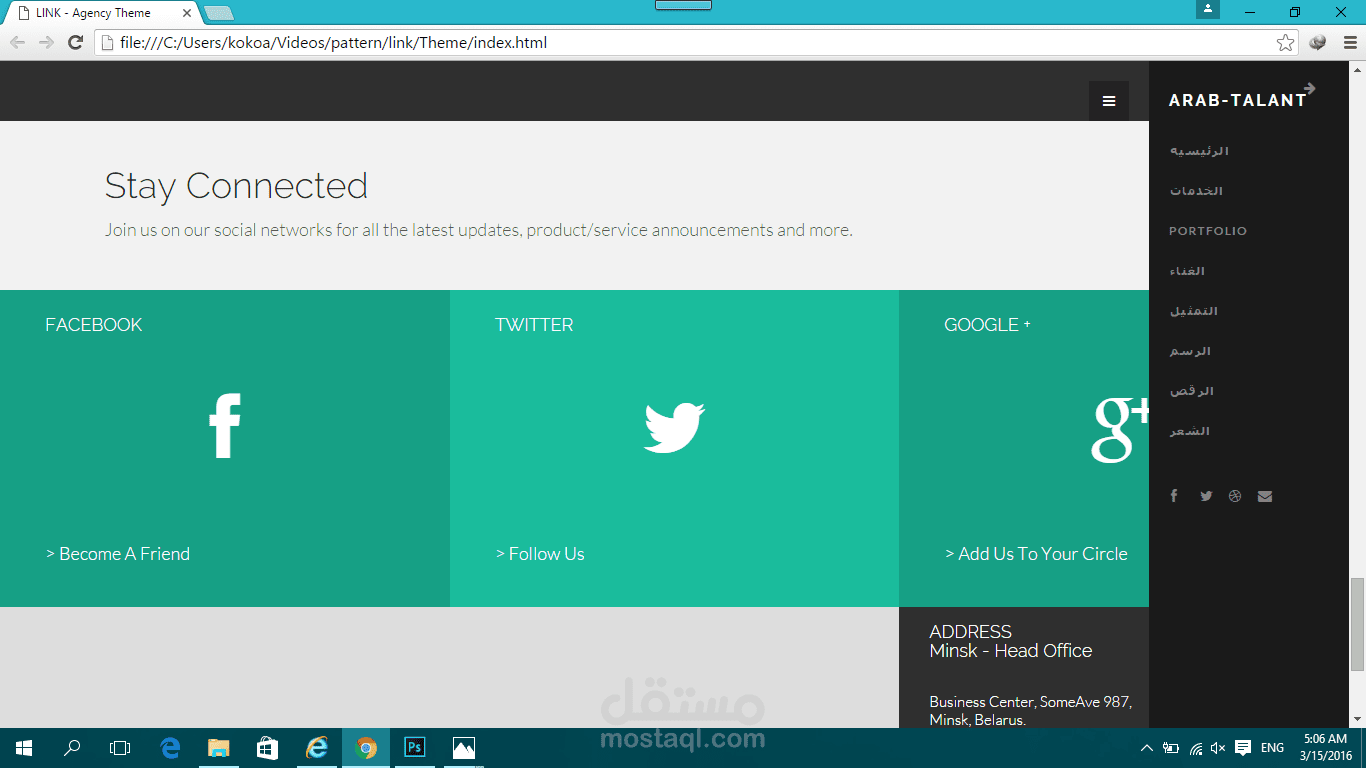This screenshot has height=768, width=1366.
Task: Toggle the hamburger navigation menu
Action: (1108, 100)
